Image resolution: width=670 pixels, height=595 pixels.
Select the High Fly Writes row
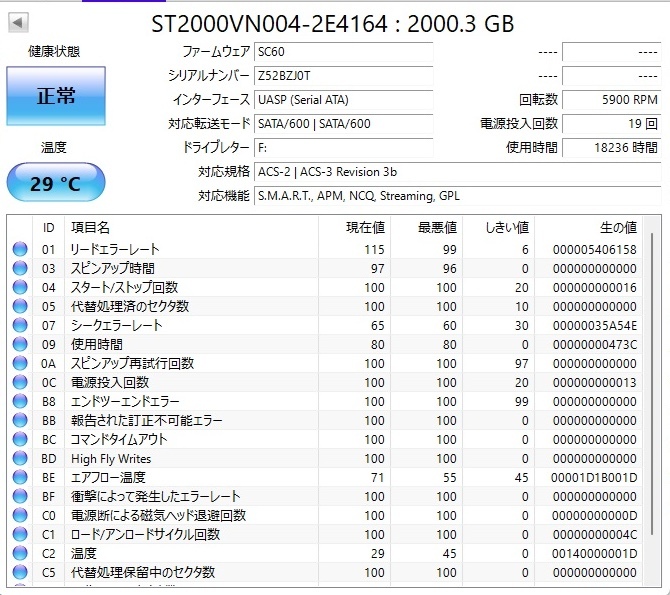[325, 458]
